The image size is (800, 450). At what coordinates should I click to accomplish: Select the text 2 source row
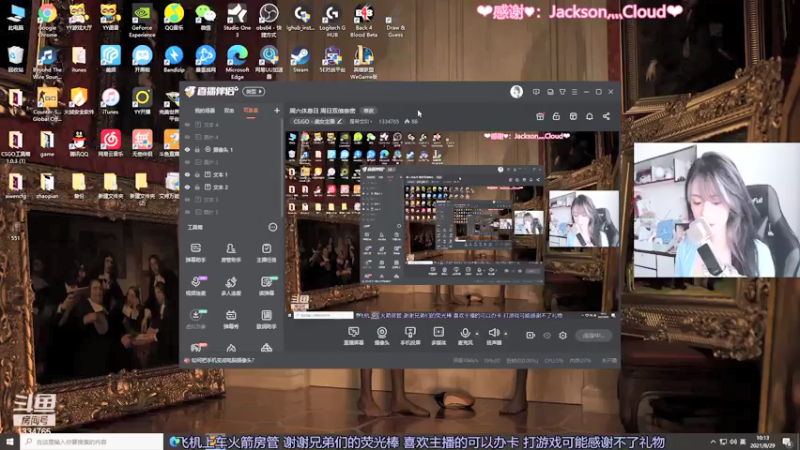pos(232,187)
